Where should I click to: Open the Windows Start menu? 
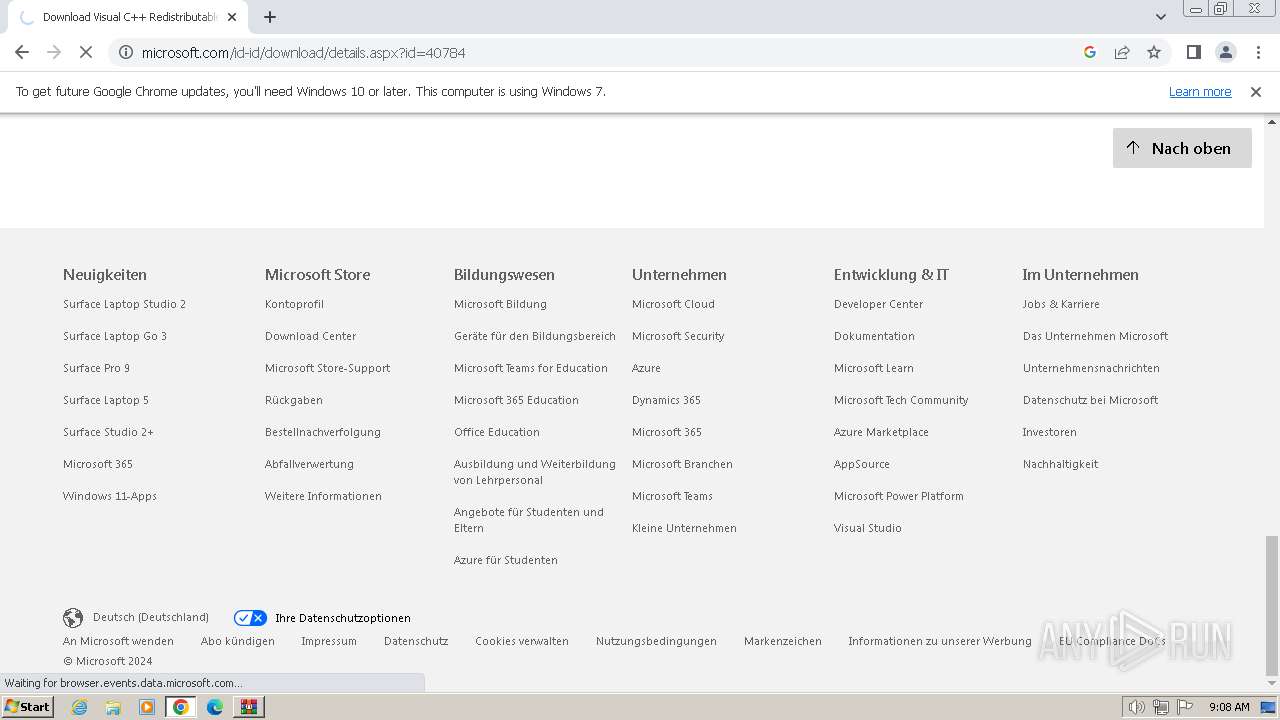point(27,707)
